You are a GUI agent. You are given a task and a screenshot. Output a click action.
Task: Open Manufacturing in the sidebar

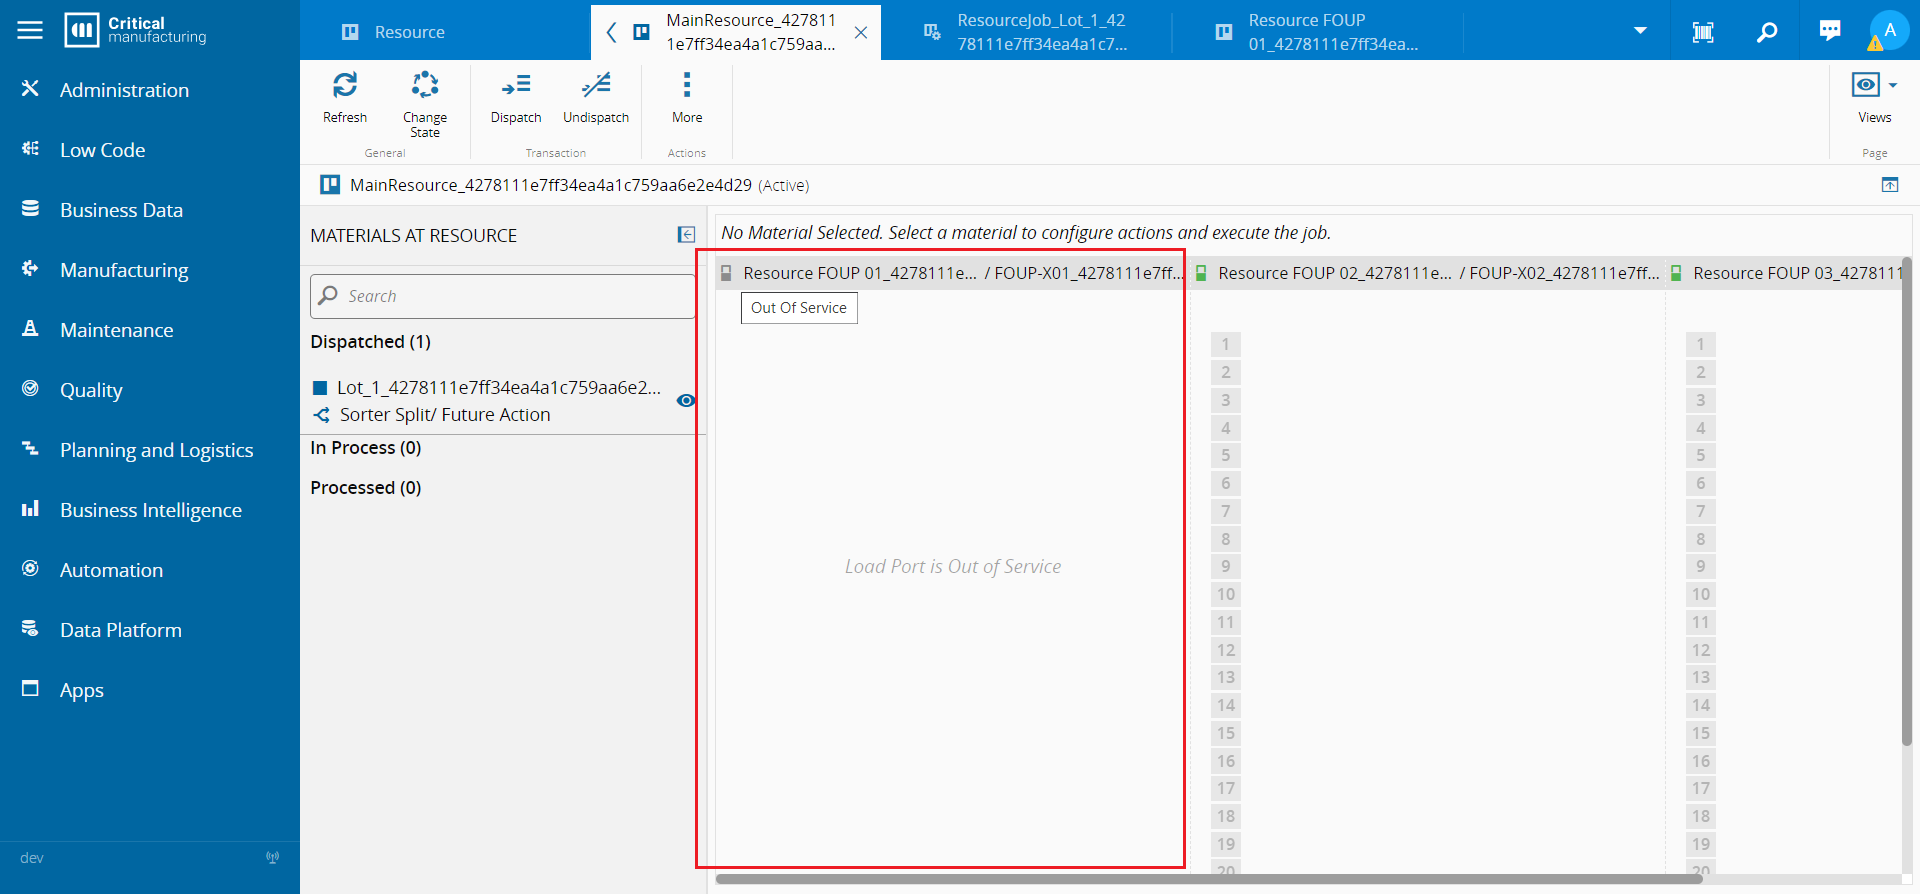[x=150, y=270]
